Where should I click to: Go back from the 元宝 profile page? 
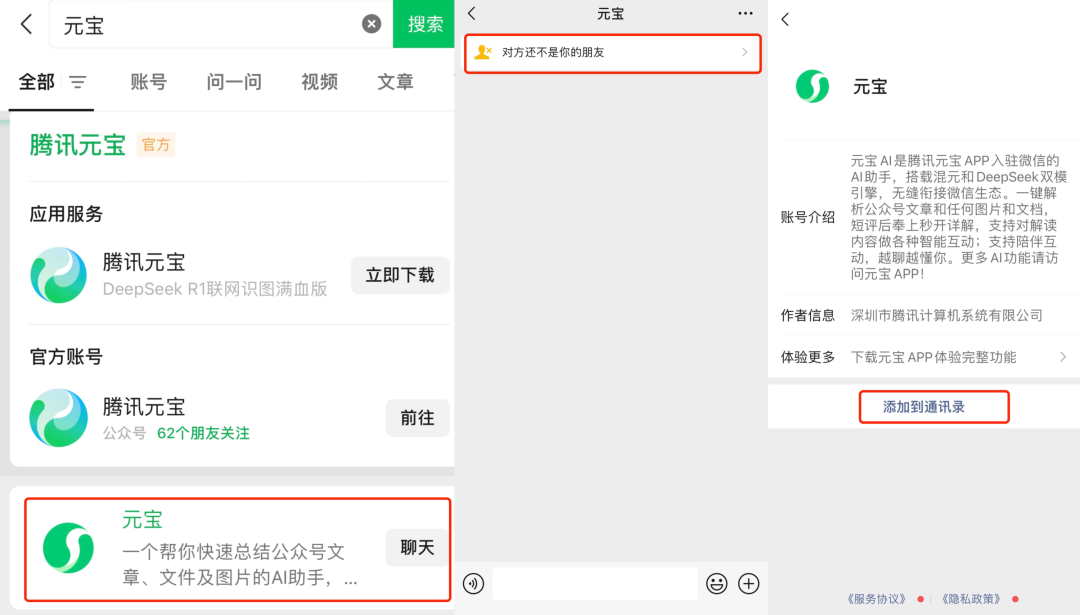coord(785,19)
